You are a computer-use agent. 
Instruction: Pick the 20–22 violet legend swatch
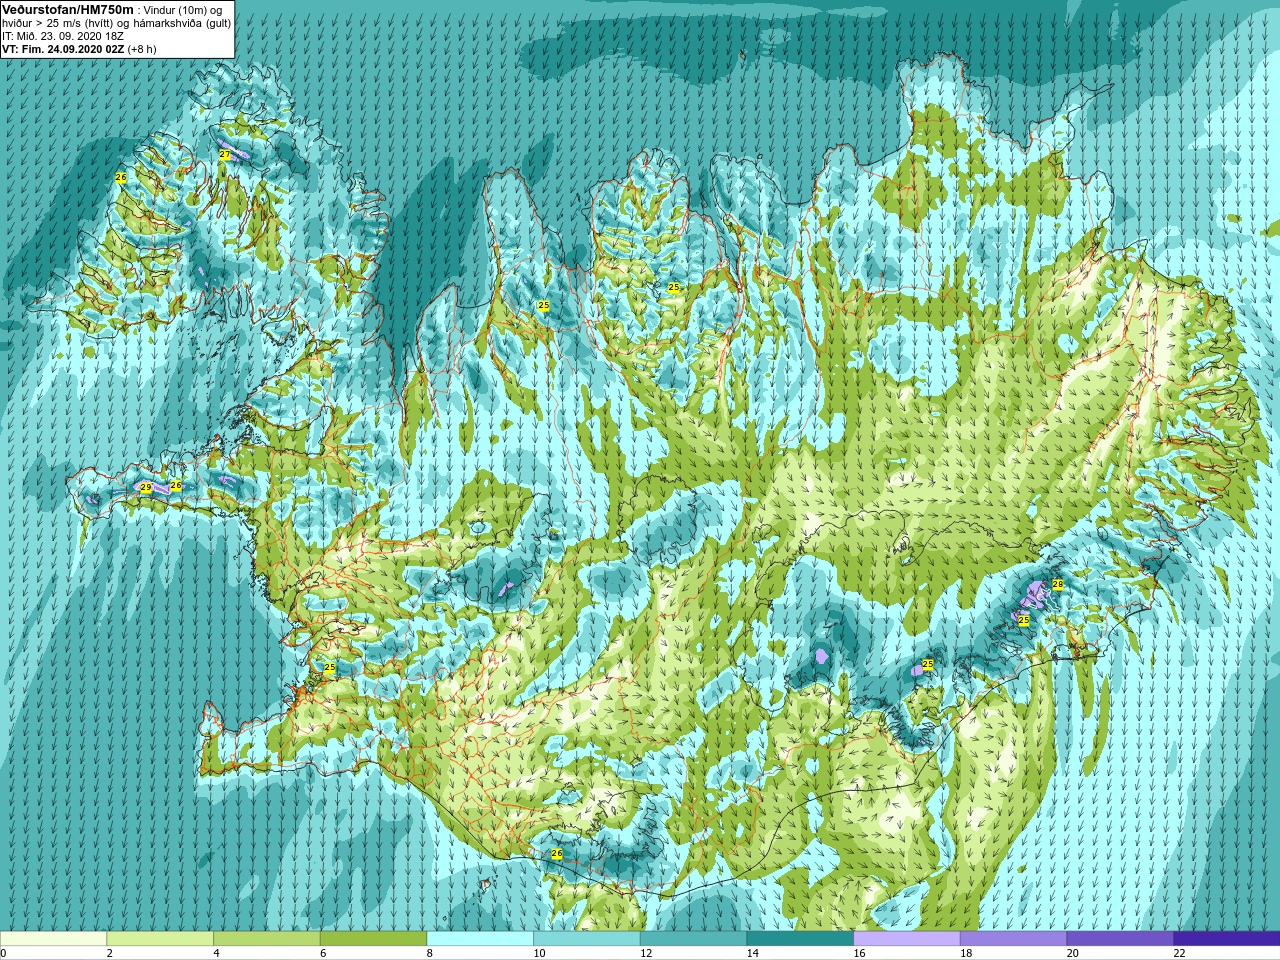(x=1120, y=939)
